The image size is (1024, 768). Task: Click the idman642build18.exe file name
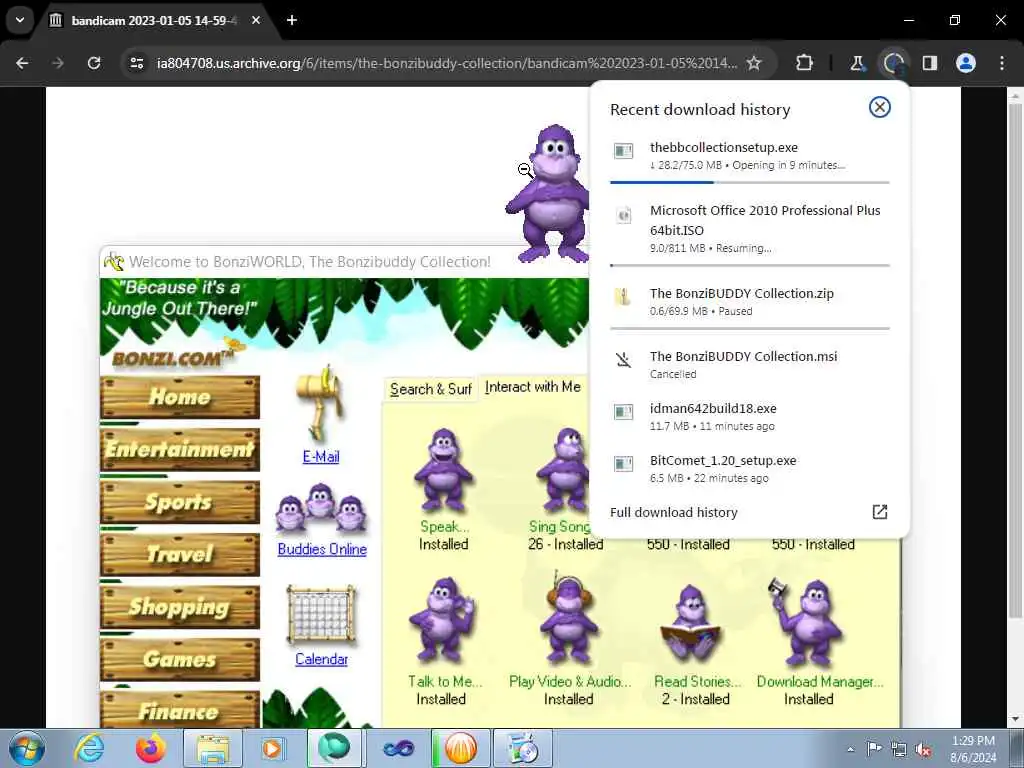click(713, 409)
